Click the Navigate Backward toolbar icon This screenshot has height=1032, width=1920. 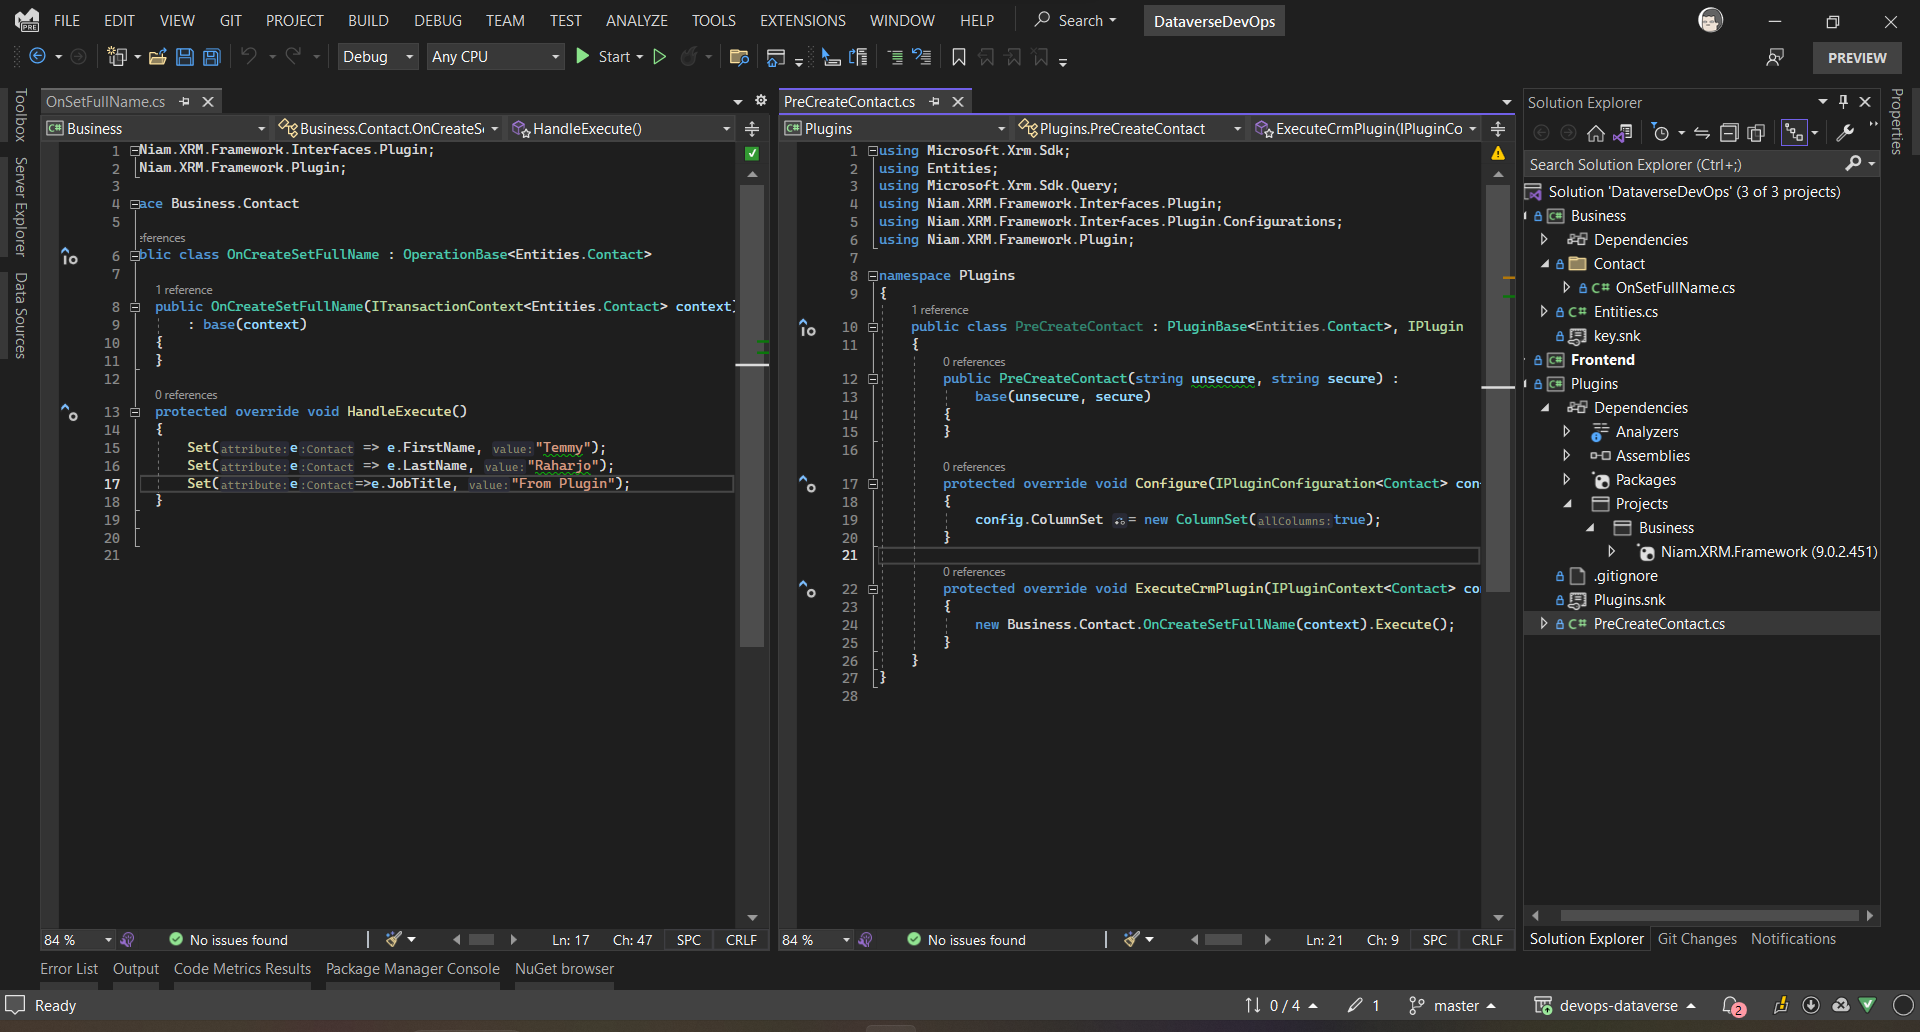37,57
